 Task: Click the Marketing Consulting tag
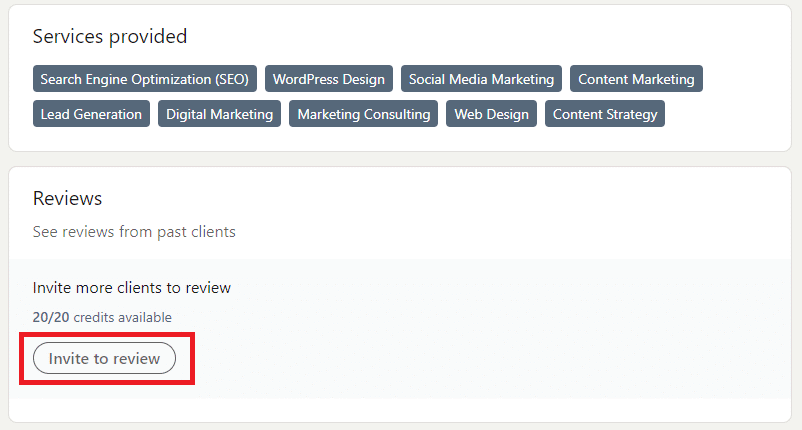364,114
